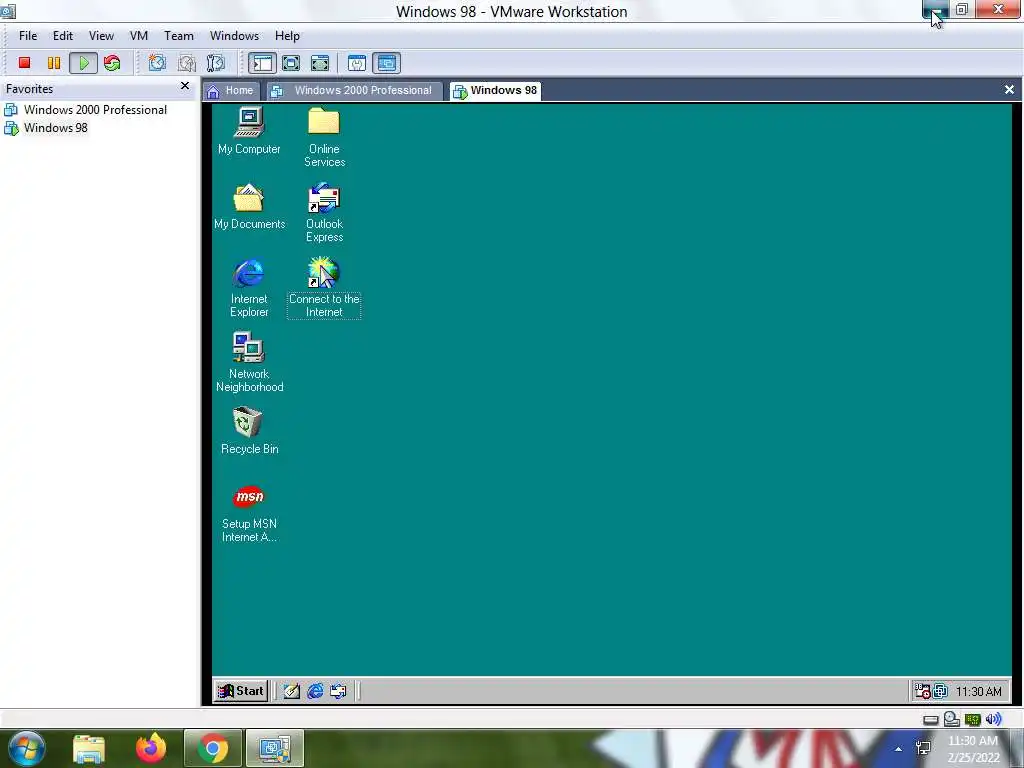Image resolution: width=1024 pixels, height=768 pixels.
Task: Open the Windows 7 Start orb
Action: coord(26,748)
